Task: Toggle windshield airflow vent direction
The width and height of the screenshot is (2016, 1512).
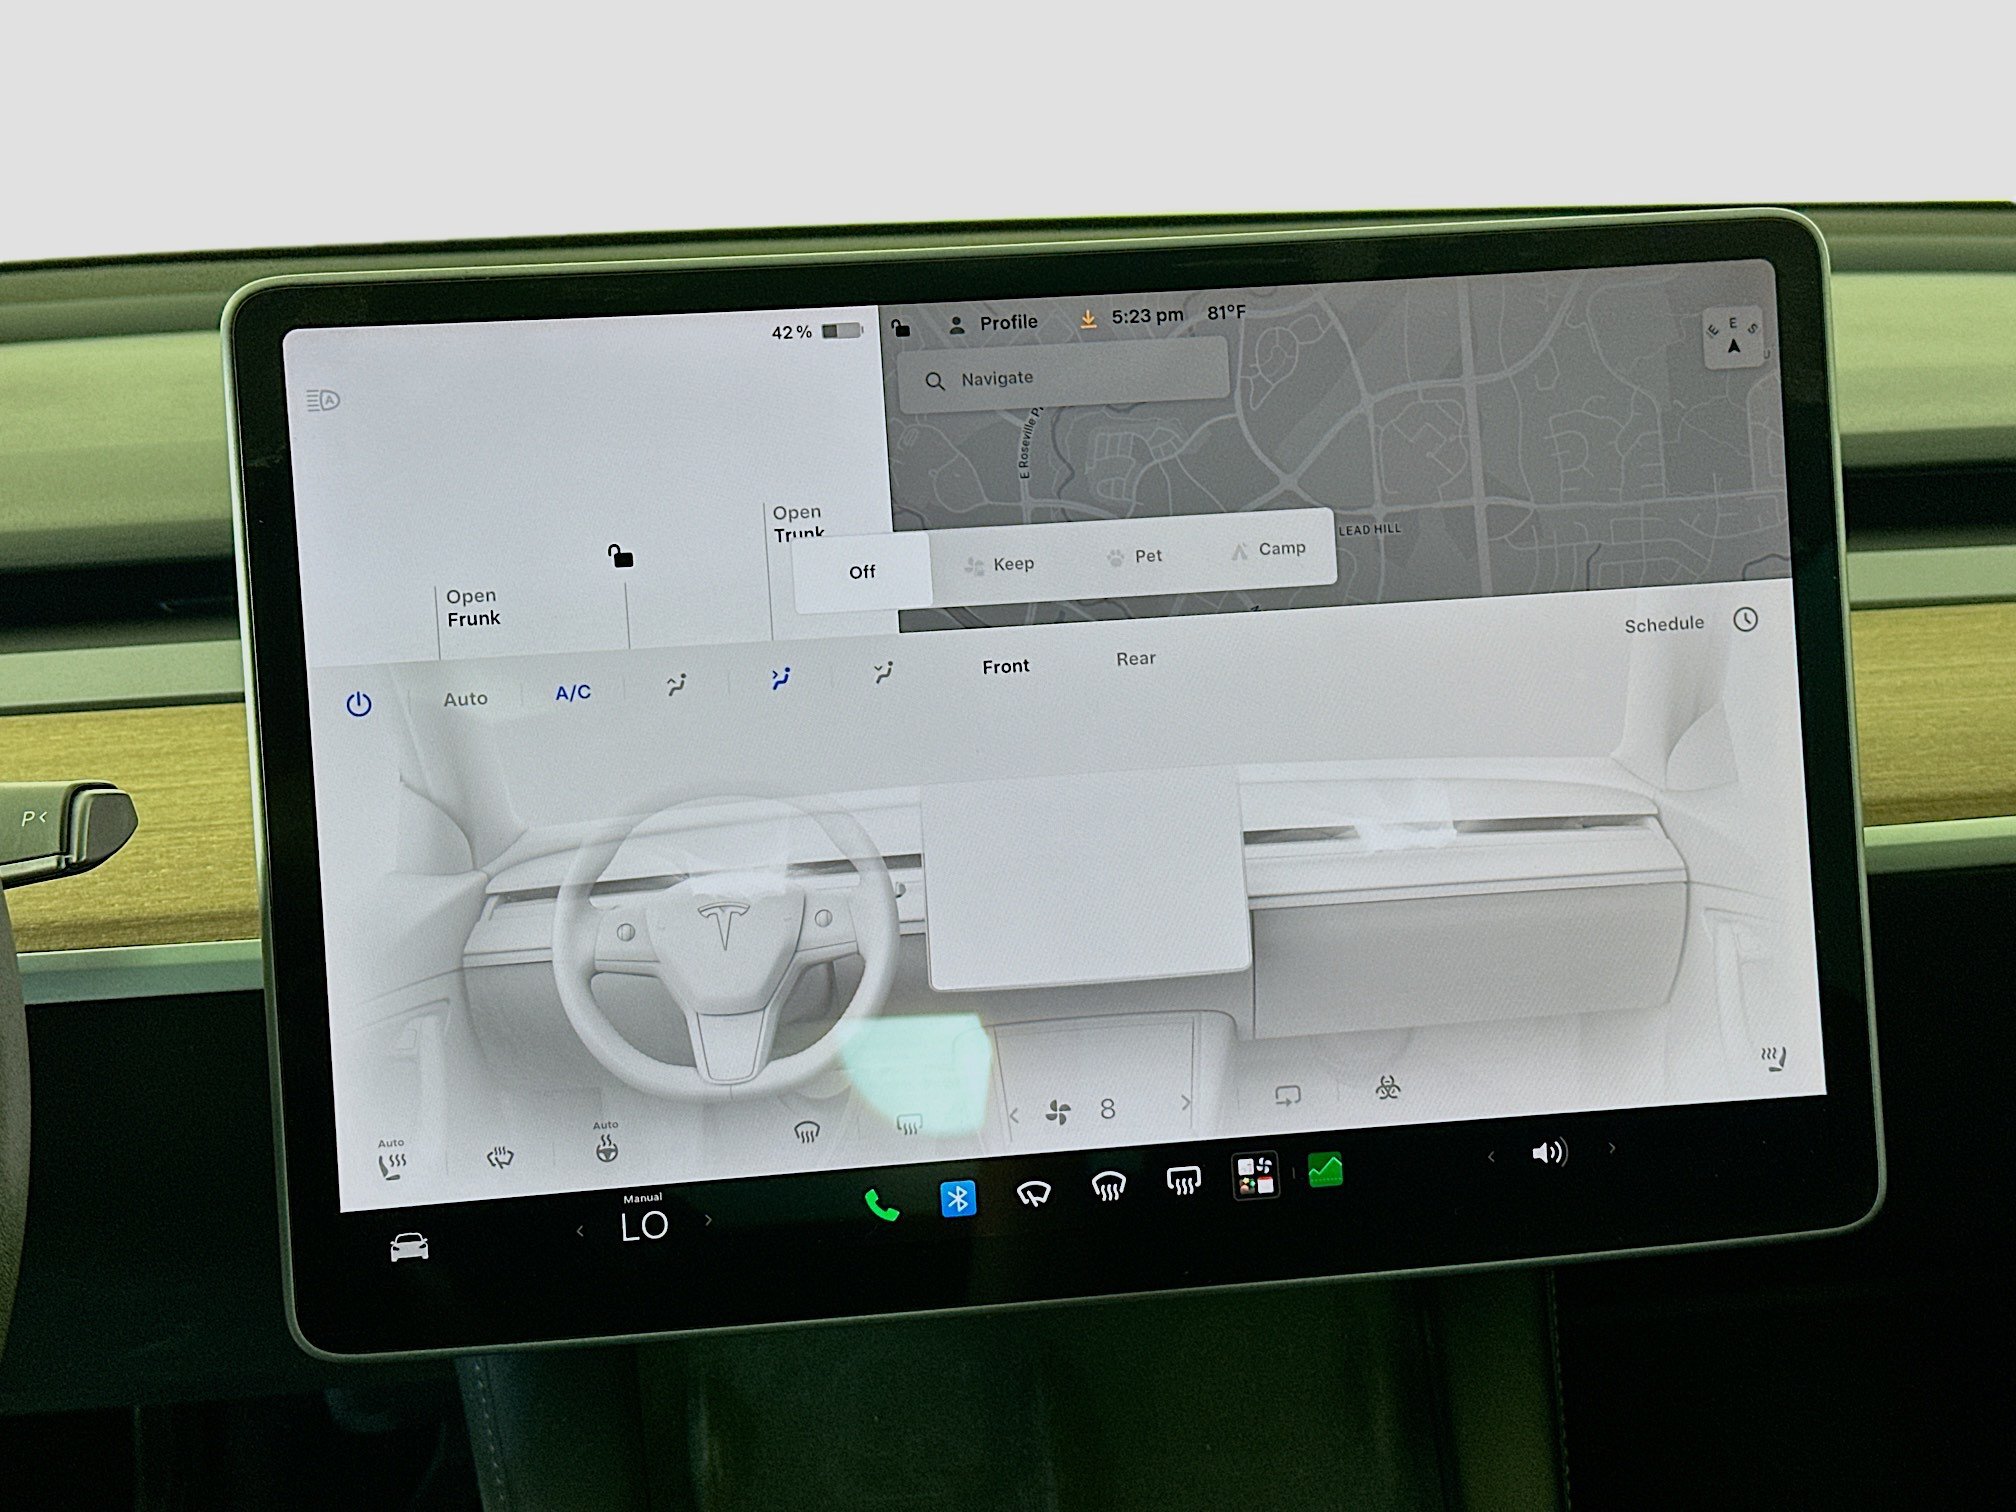Action: (677, 685)
